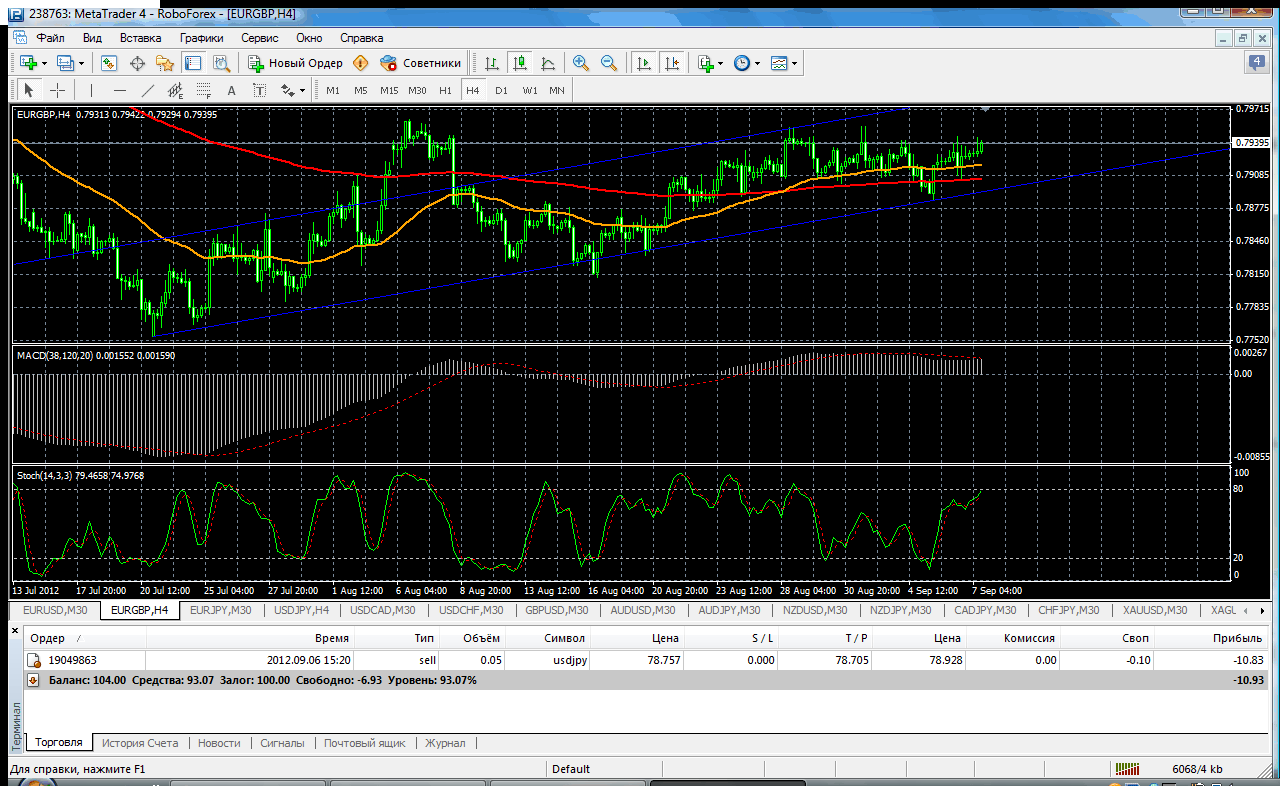1280x786 pixels.
Task: Set timeframe to D1
Action: (501, 90)
